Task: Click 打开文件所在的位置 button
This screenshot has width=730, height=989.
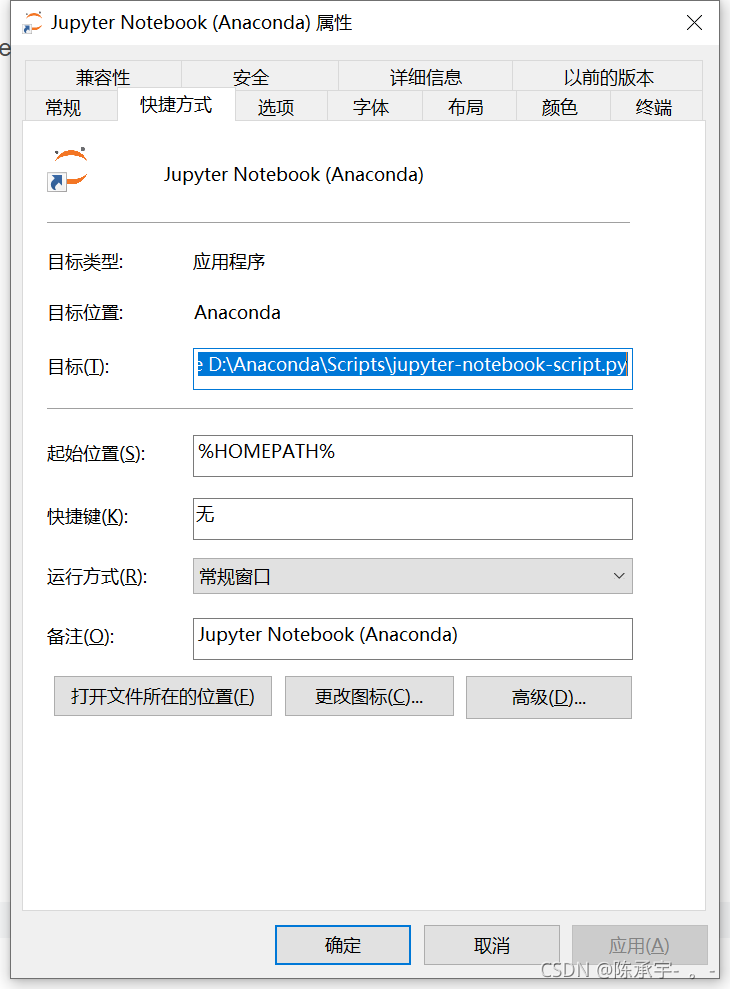Action: pyautogui.click(x=163, y=696)
